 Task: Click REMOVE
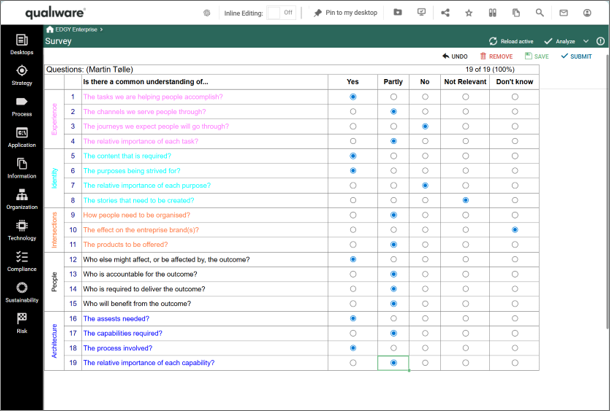pyautogui.click(x=496, y=56)
